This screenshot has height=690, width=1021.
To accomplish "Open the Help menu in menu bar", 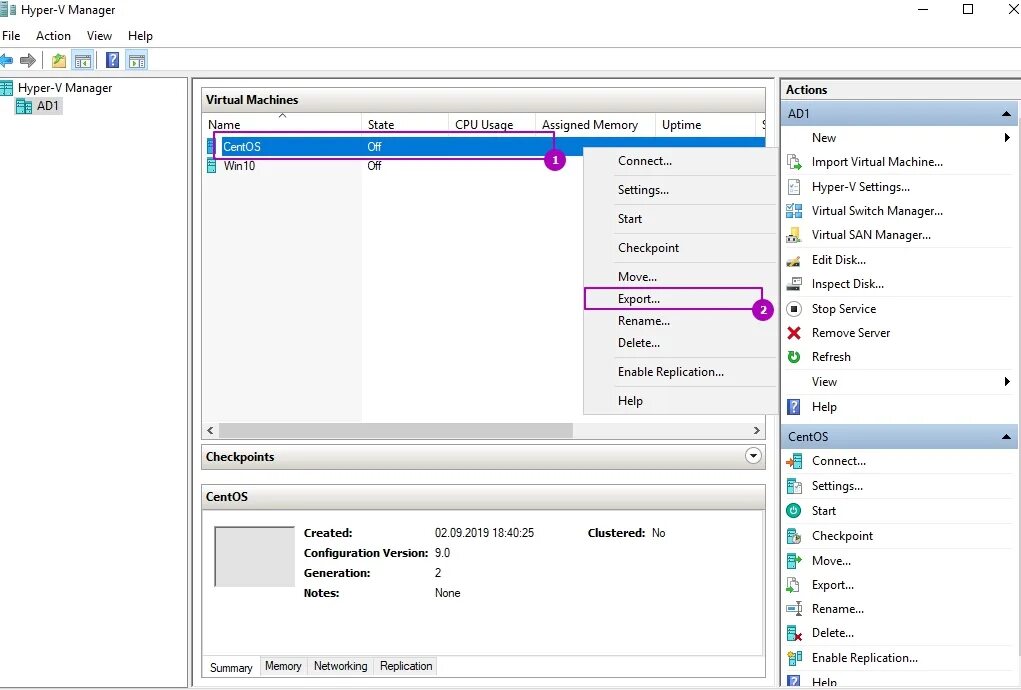I will click(140, 36).
